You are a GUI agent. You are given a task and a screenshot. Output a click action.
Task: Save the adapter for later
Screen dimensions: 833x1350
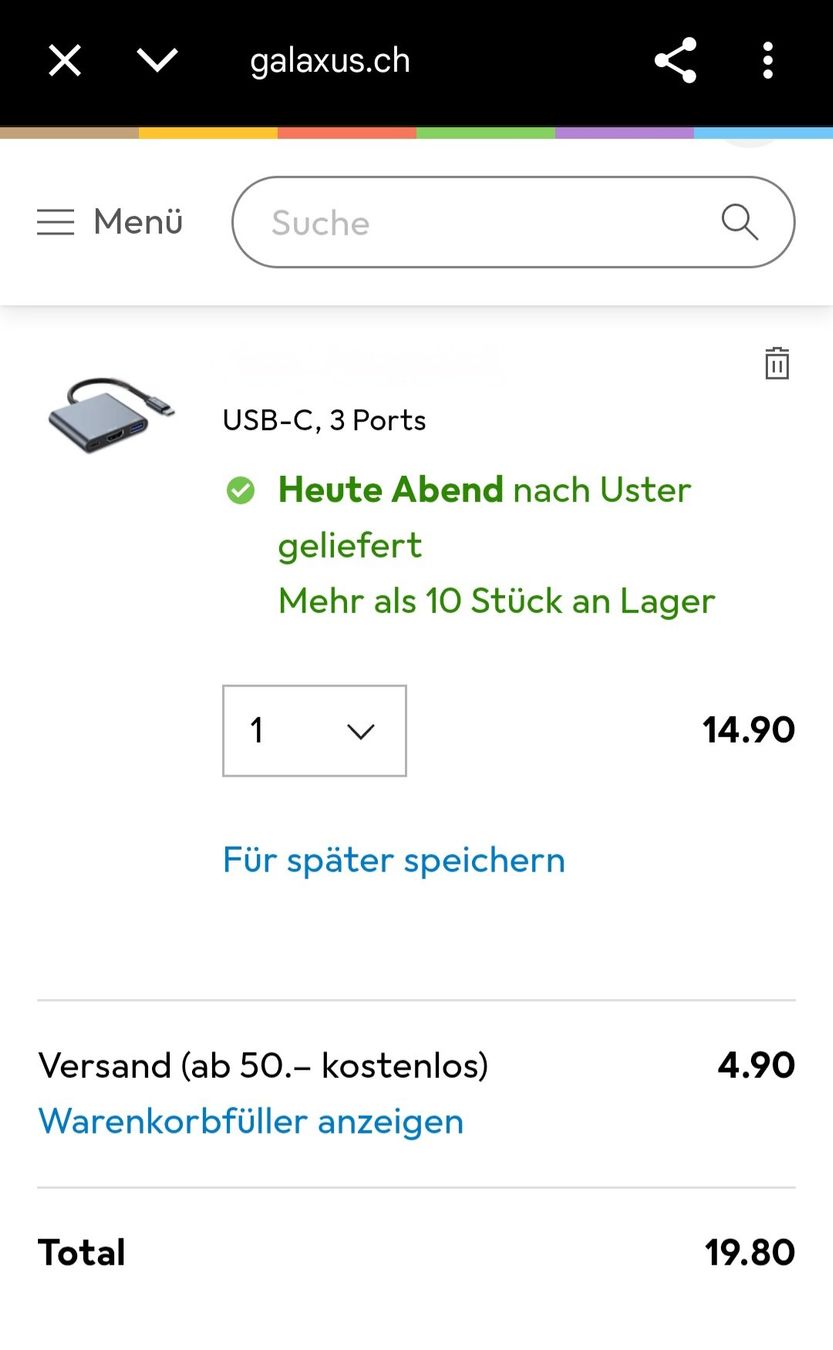[393, 859]
